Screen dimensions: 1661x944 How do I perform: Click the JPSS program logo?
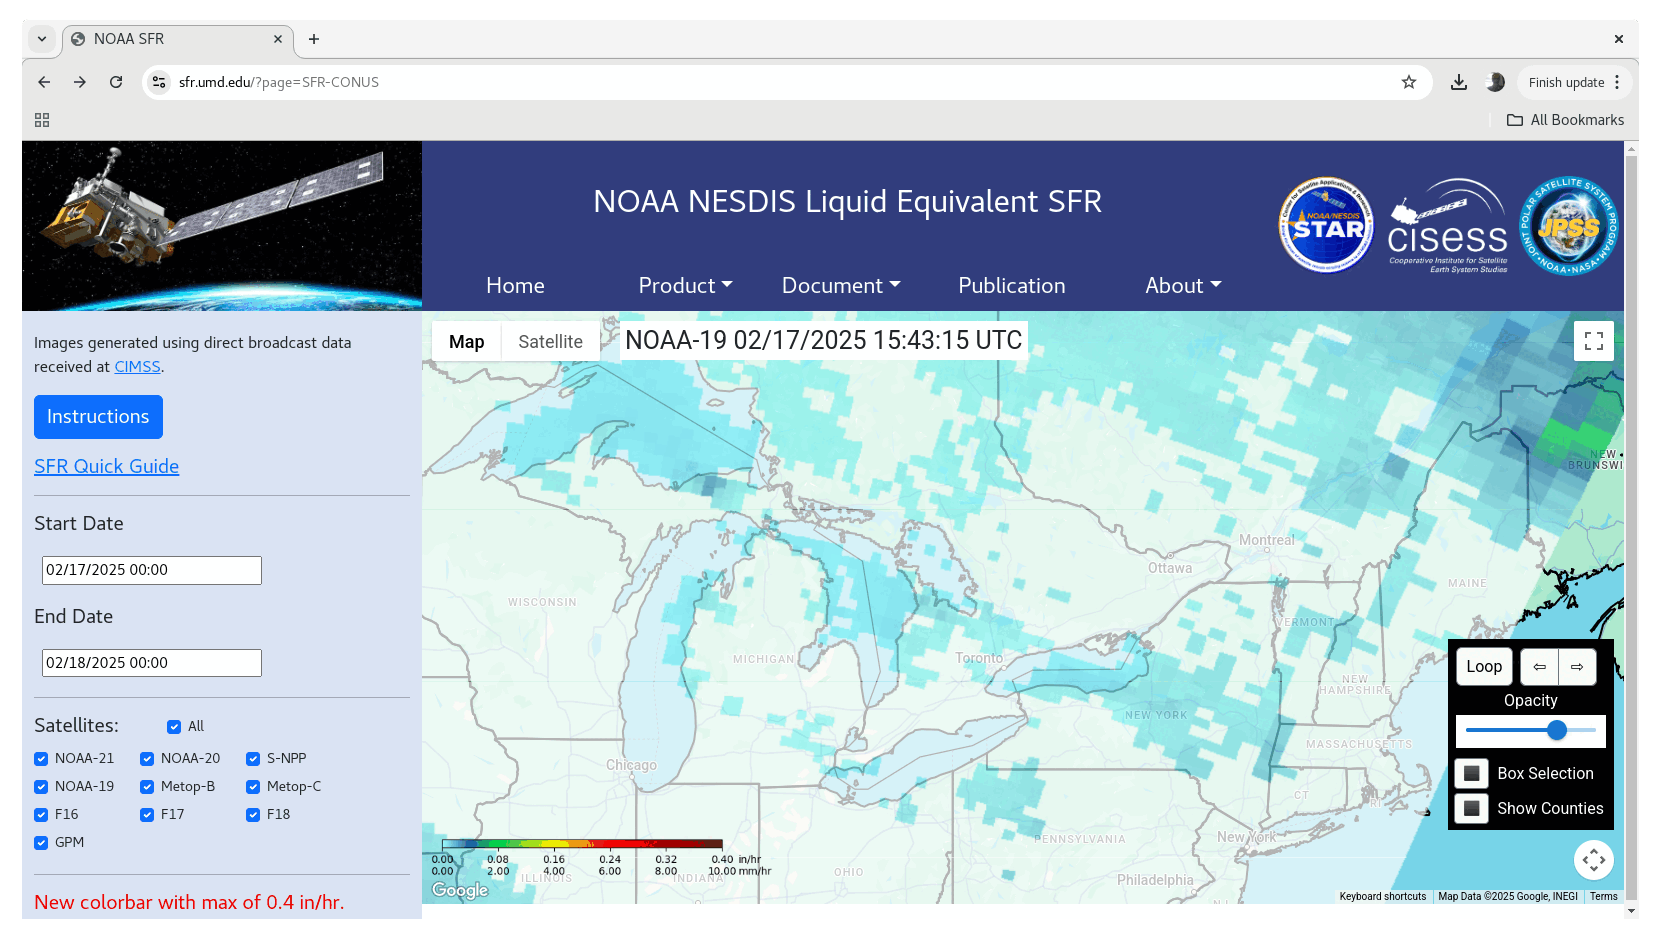click(1568, 226)
